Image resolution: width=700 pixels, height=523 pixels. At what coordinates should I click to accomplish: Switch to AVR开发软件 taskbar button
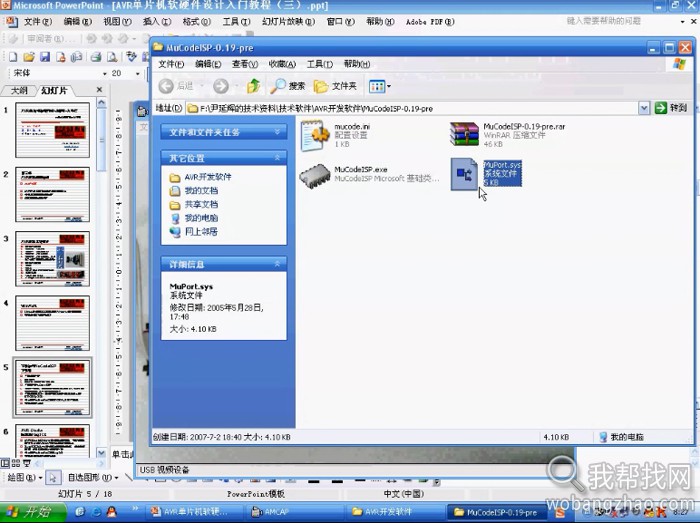click(395, 512)
